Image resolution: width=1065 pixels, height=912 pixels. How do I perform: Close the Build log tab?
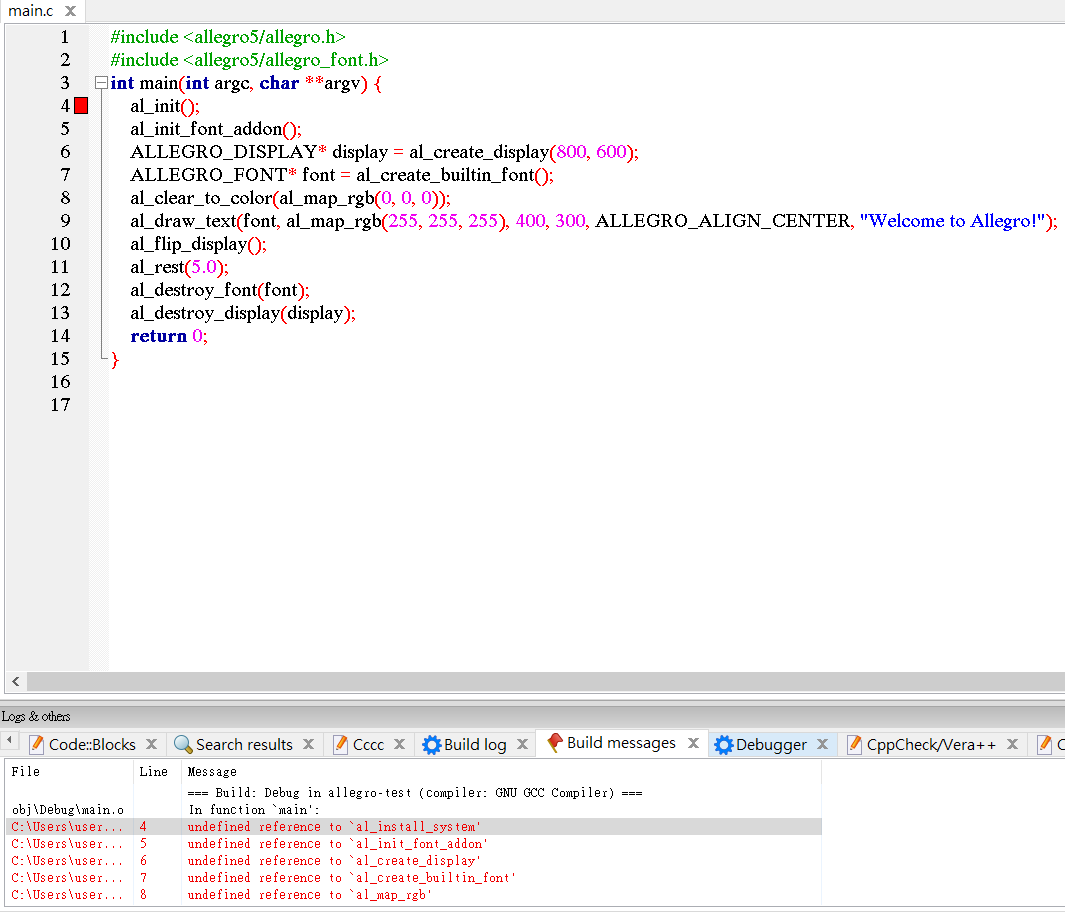[x=522, y=744]
